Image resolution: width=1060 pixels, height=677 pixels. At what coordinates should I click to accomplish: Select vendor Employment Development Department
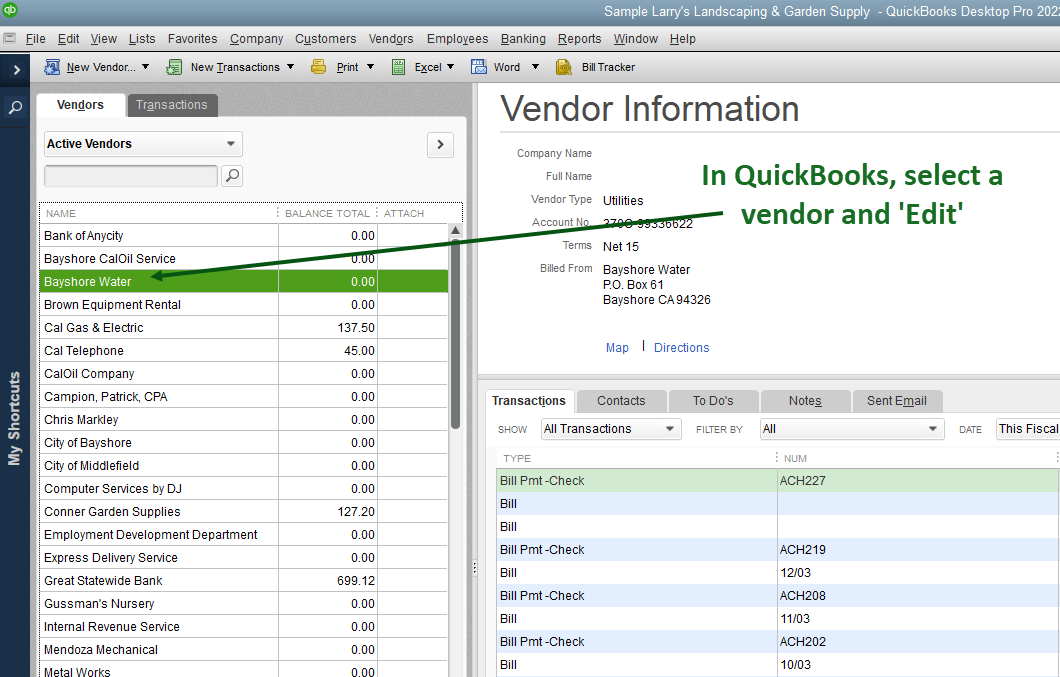243,534
